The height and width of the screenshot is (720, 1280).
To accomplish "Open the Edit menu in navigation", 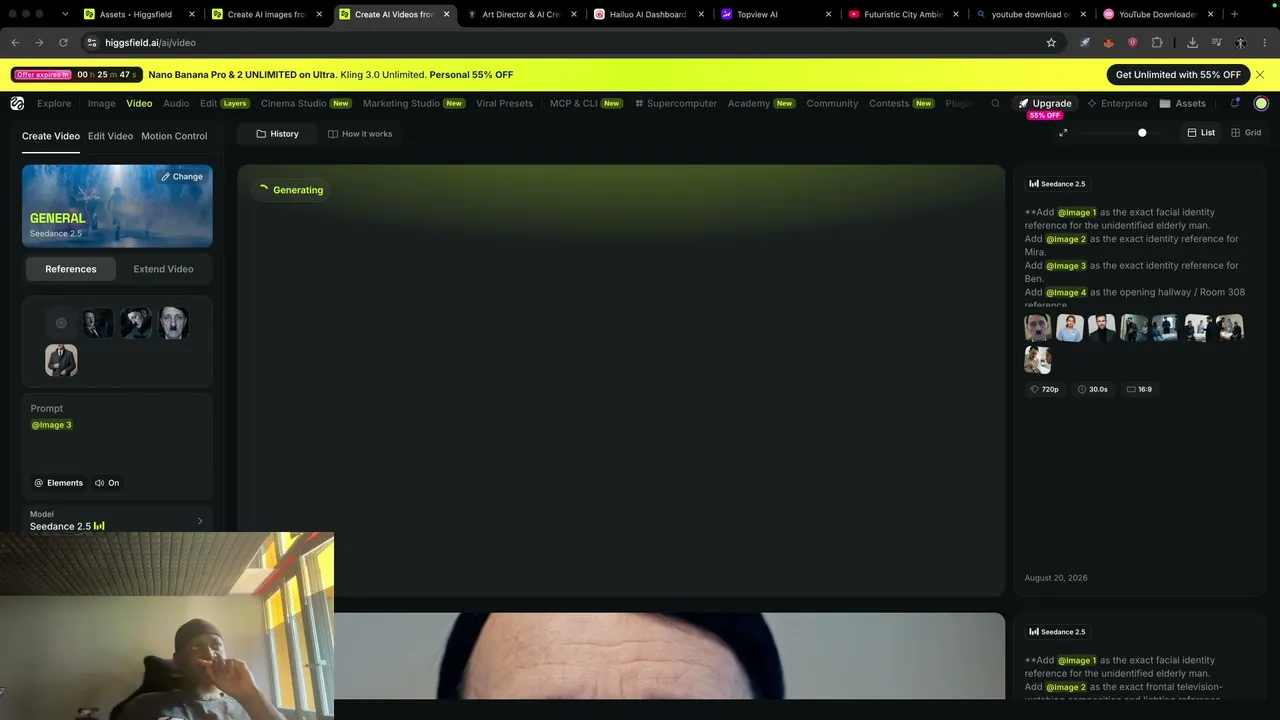I will tap(224, 103).
